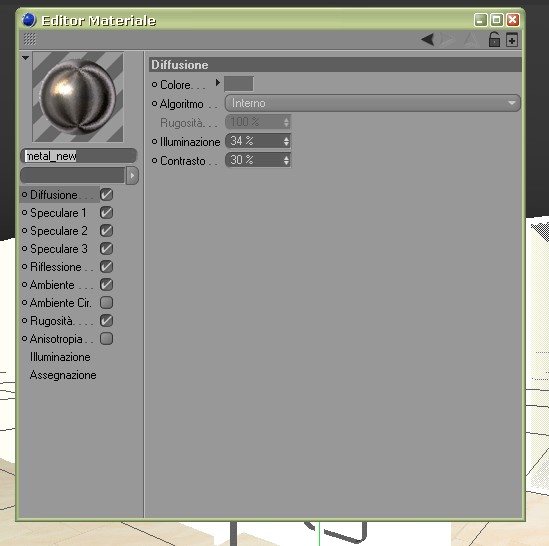This screenshot has width=549, height=546.
Task: Collapse the material preview with triangle arrow
Action: click(25, 58)
